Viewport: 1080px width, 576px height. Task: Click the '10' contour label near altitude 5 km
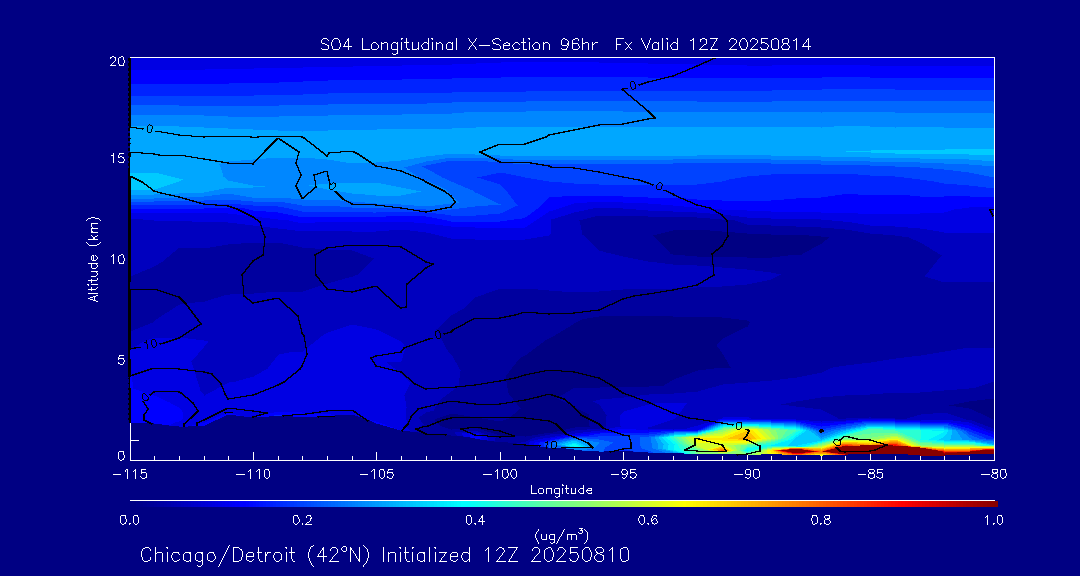pos(151,344)
